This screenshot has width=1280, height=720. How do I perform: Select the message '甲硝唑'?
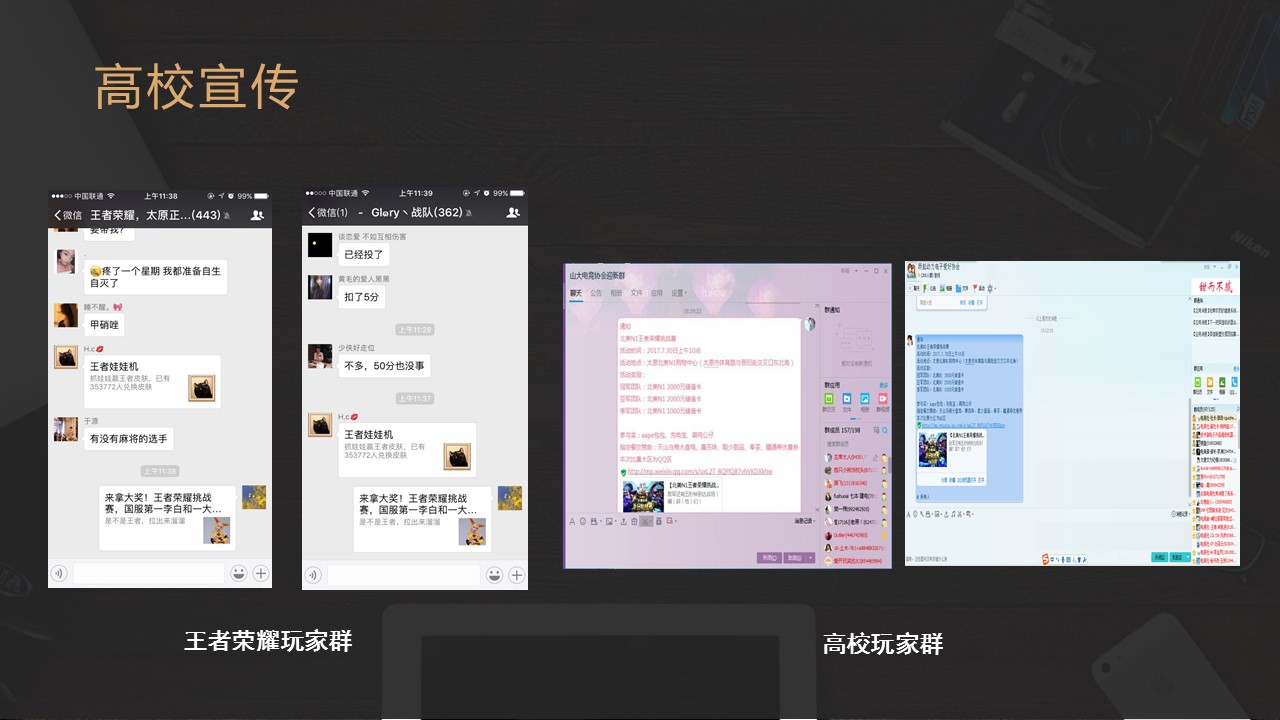tap(104, 325)
